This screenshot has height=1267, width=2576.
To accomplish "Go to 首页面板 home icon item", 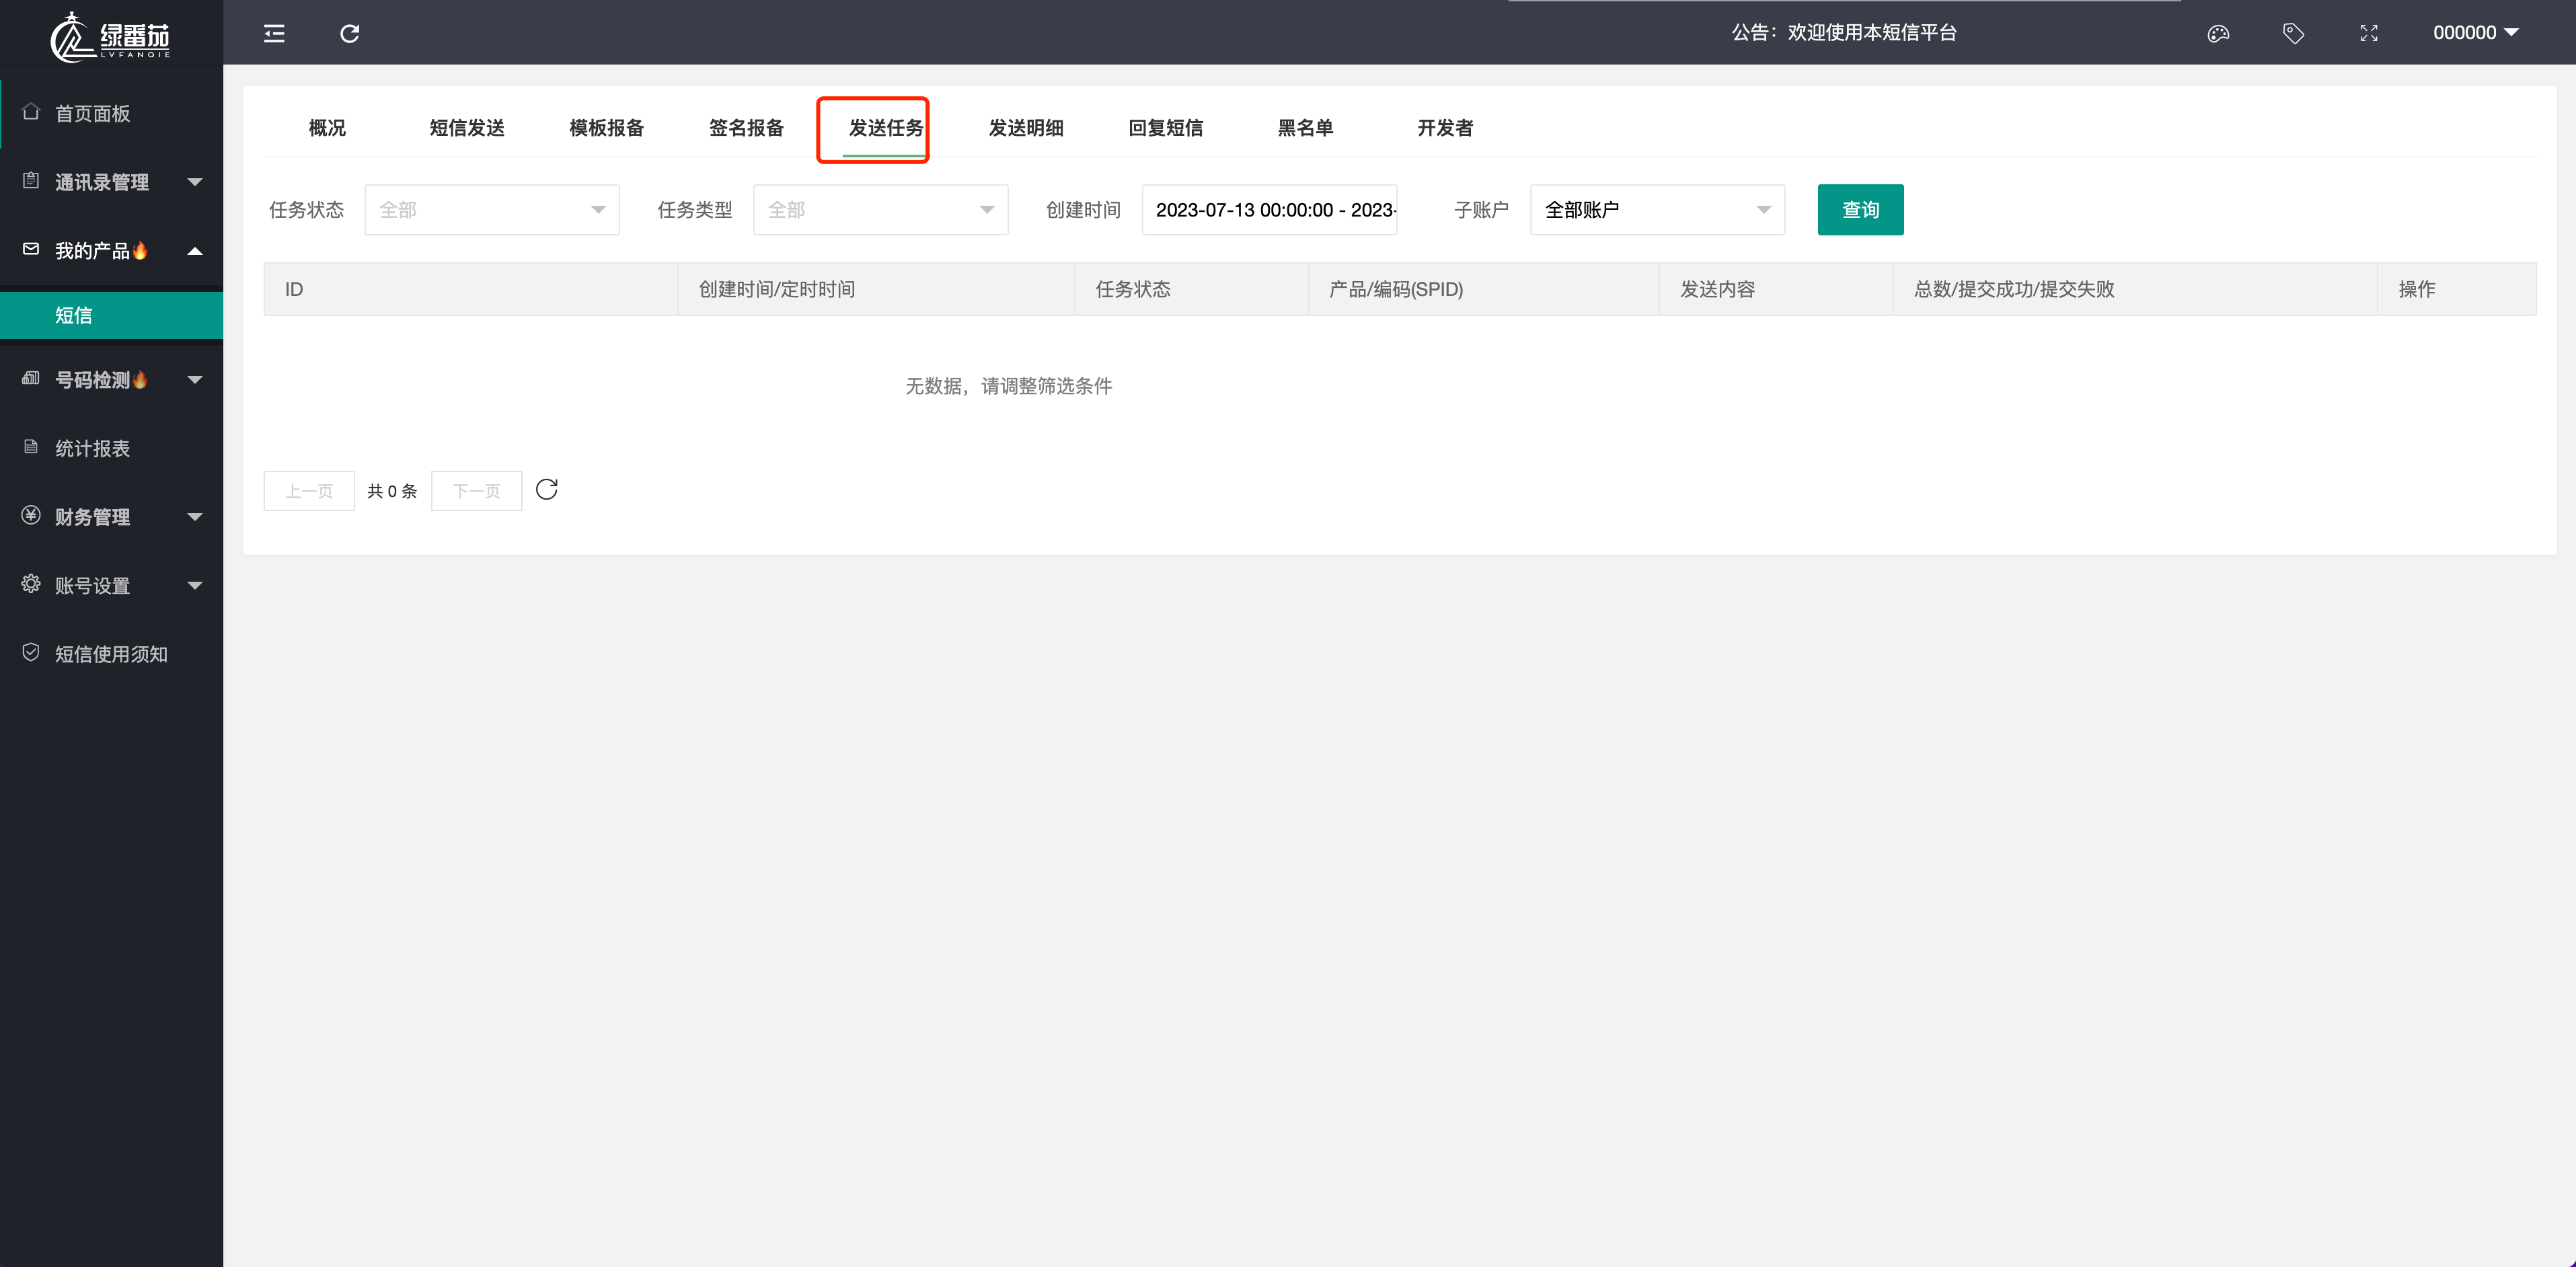I will coord(92,113).
